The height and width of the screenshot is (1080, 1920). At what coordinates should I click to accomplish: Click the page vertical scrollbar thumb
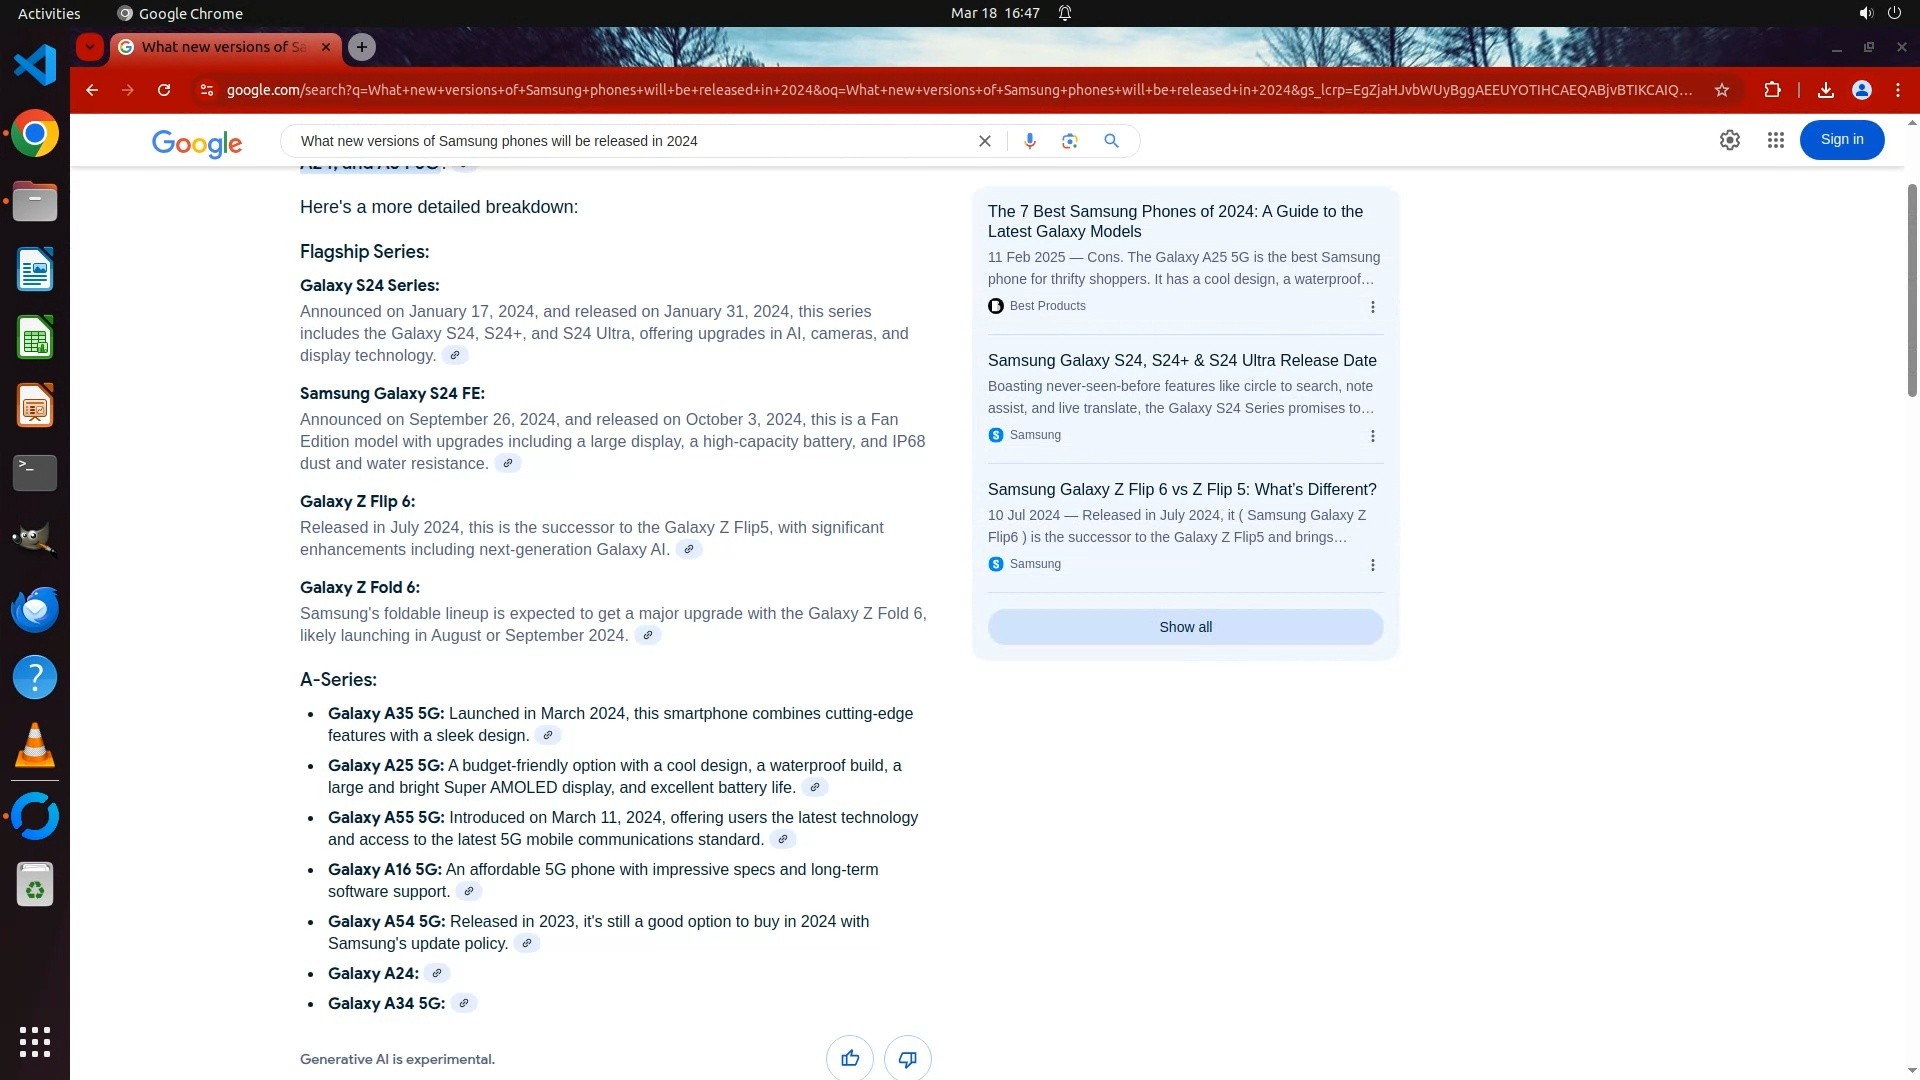point(1911,290)
